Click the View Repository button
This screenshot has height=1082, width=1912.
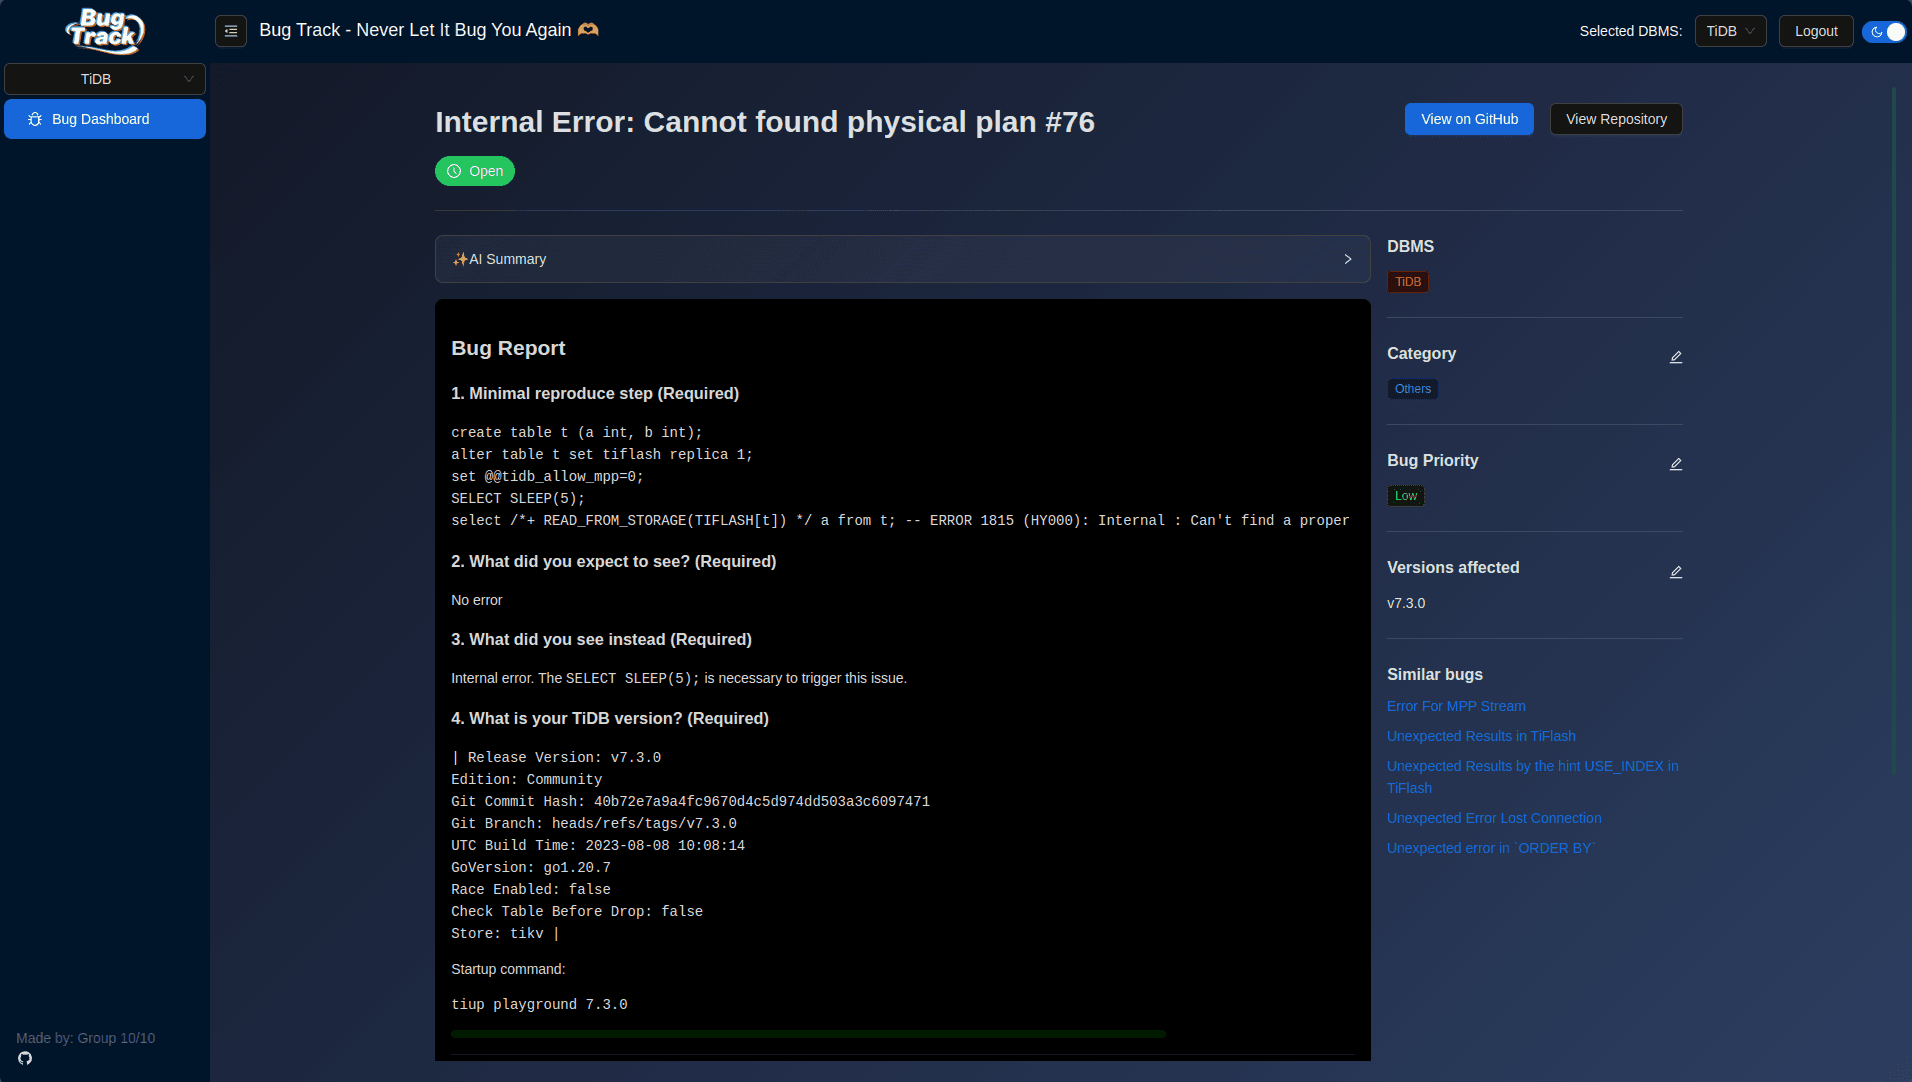[1616, 119]
